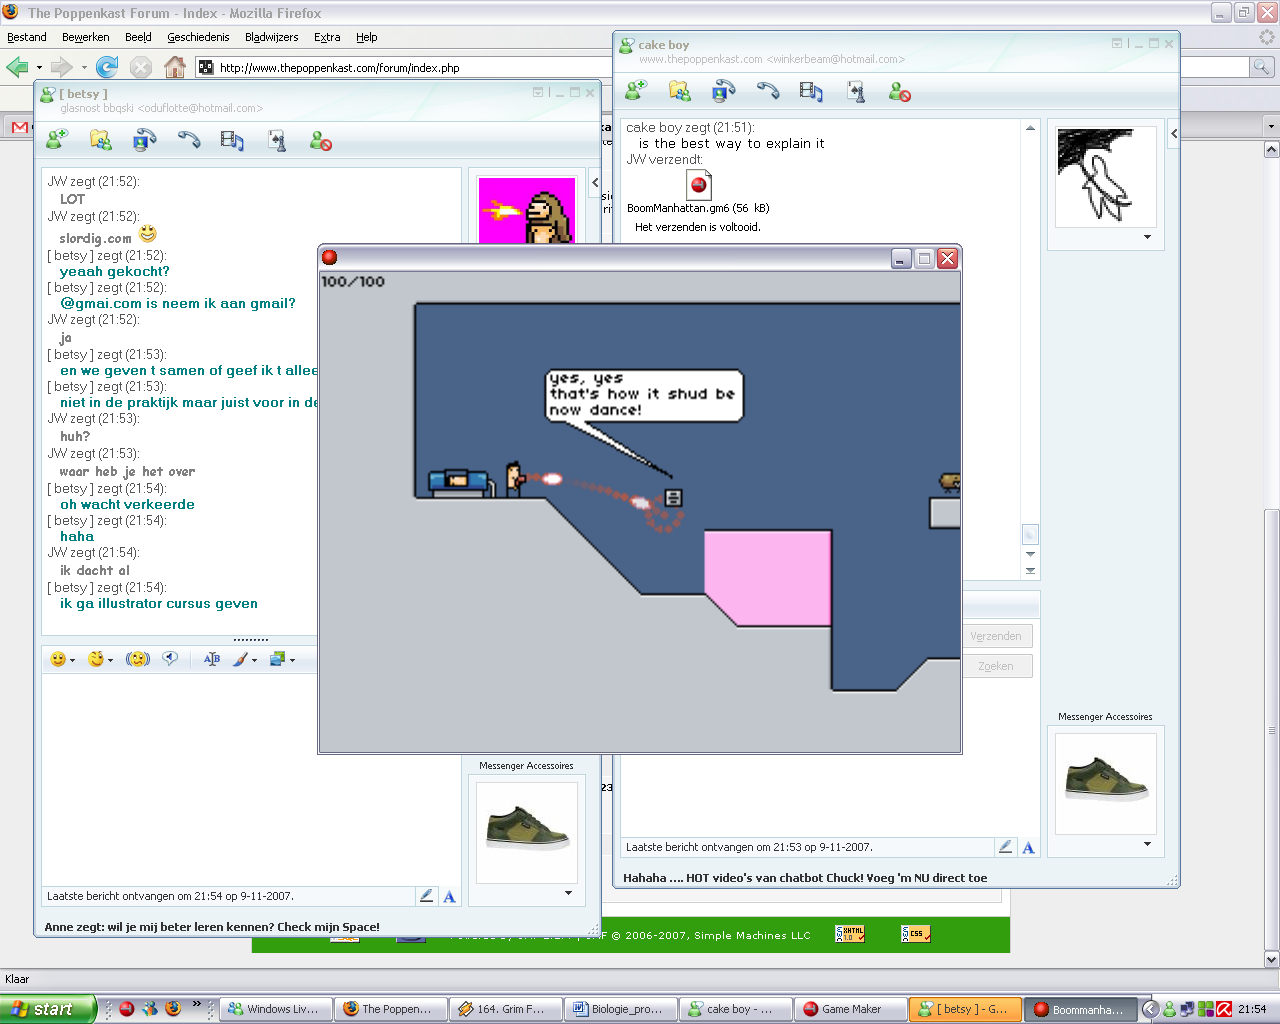This screenshot has width=1280, height=1024.
Task: Open share files icon in cake boy chat
Action: (680, 92)
